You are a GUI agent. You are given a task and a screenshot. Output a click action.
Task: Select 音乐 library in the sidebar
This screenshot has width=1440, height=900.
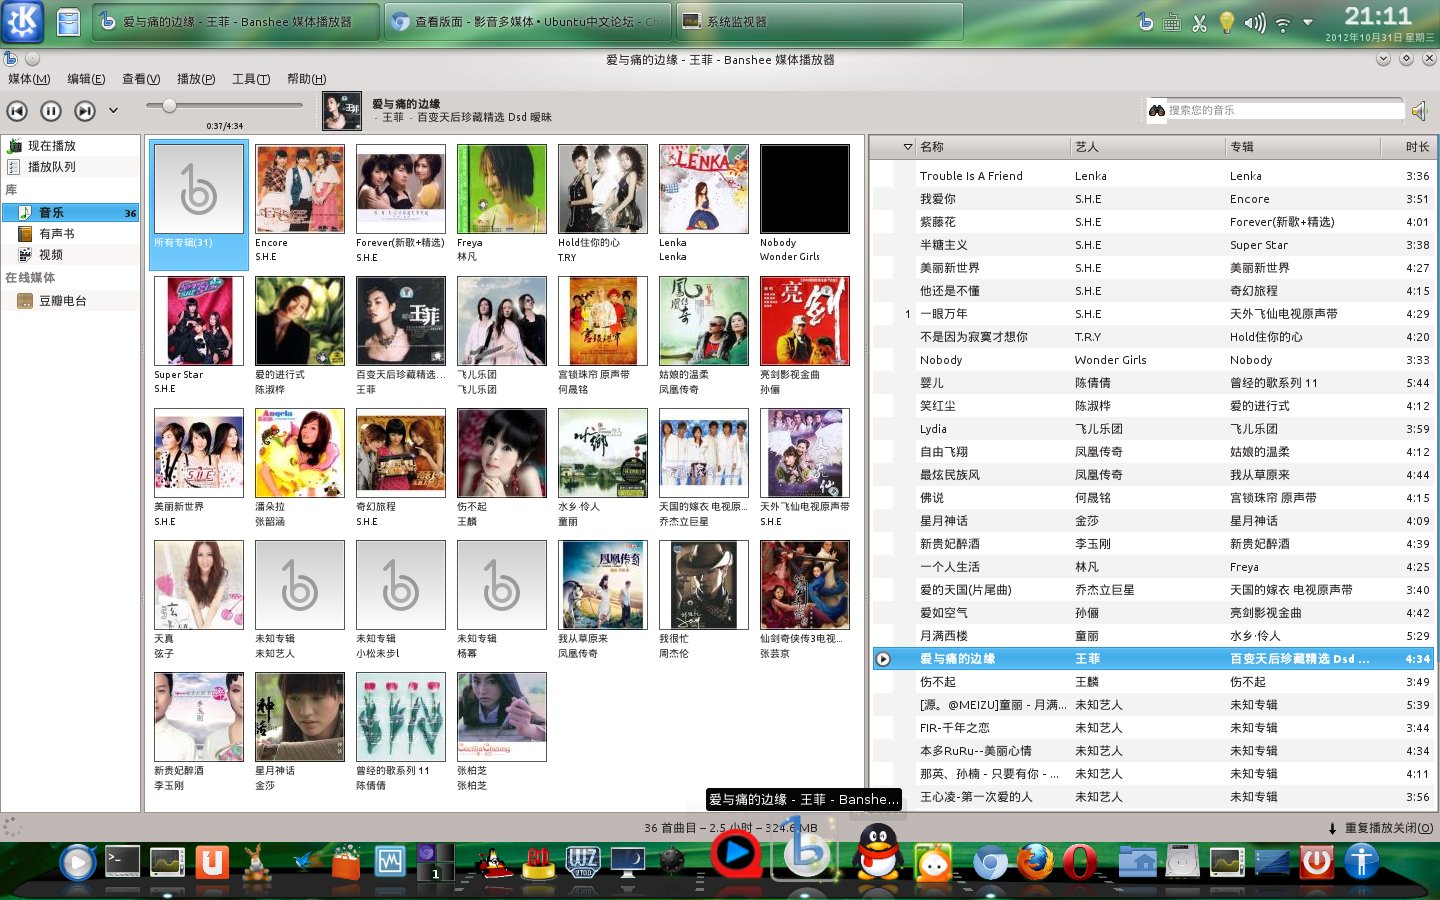coord(70,213)
